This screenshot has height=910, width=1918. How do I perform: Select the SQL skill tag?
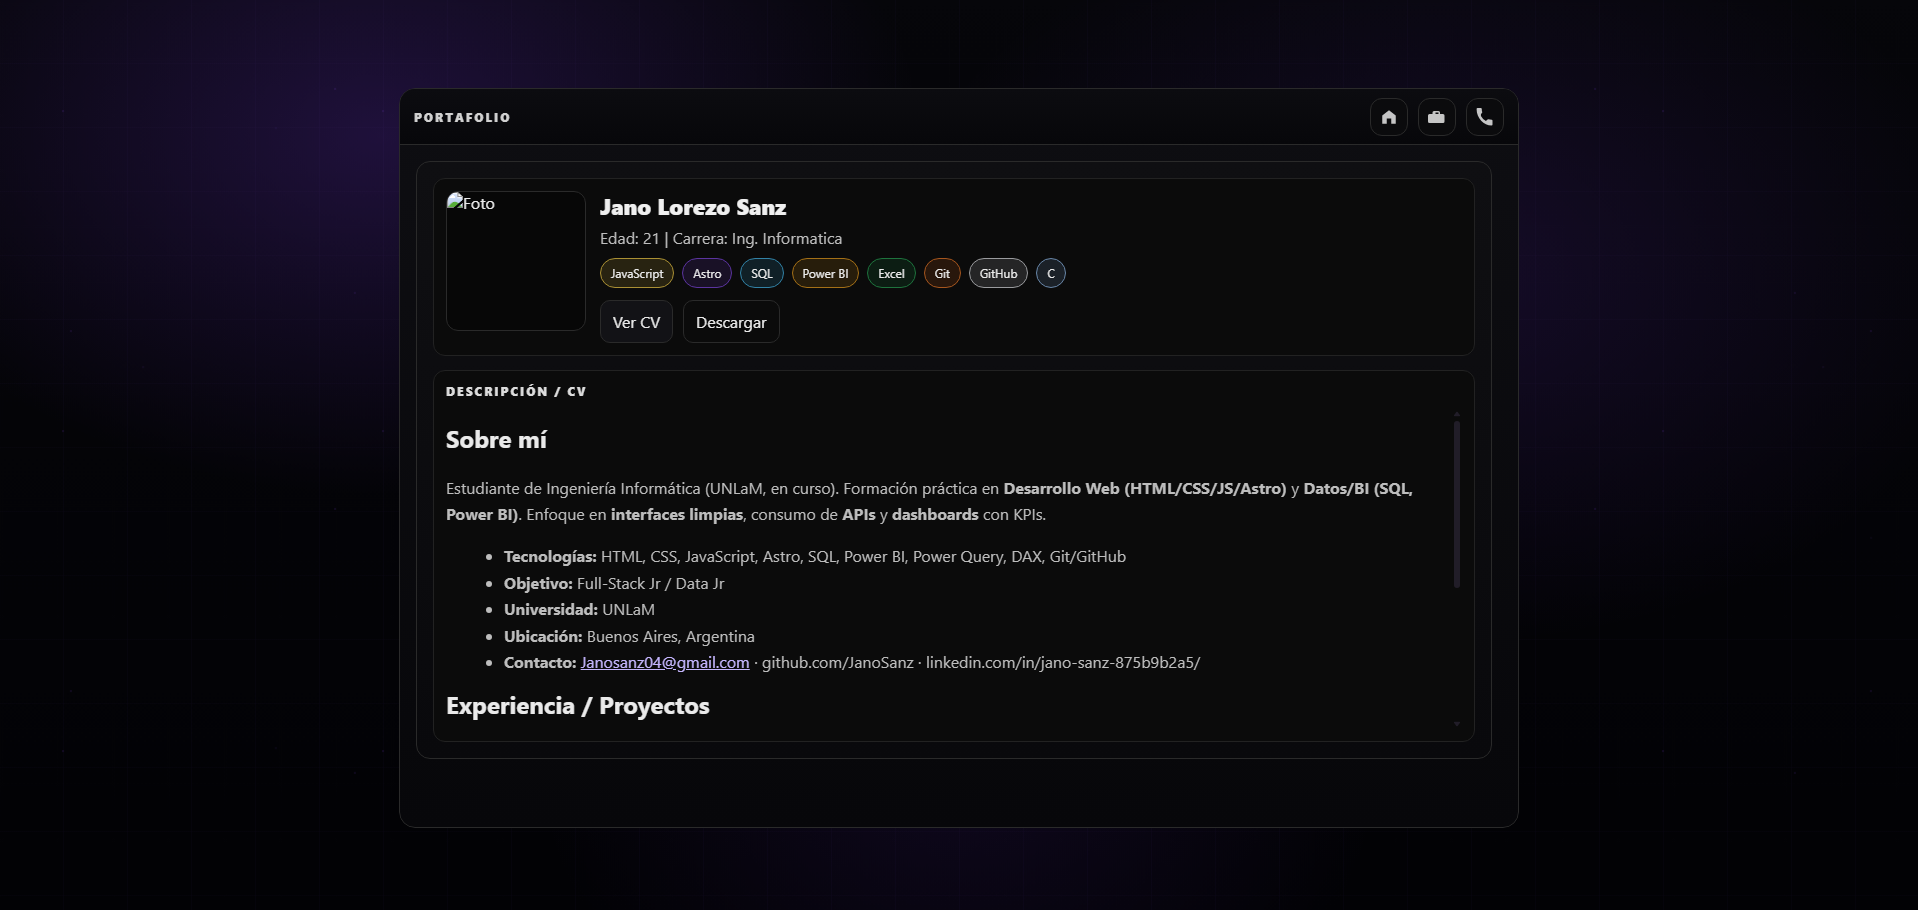[x=761, y=274]
